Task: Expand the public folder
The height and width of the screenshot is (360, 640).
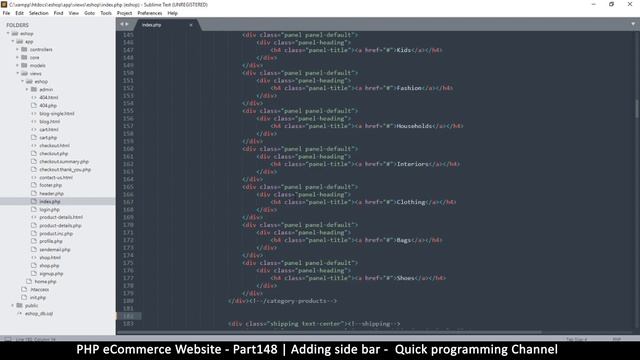Action: tap(13, 305)
